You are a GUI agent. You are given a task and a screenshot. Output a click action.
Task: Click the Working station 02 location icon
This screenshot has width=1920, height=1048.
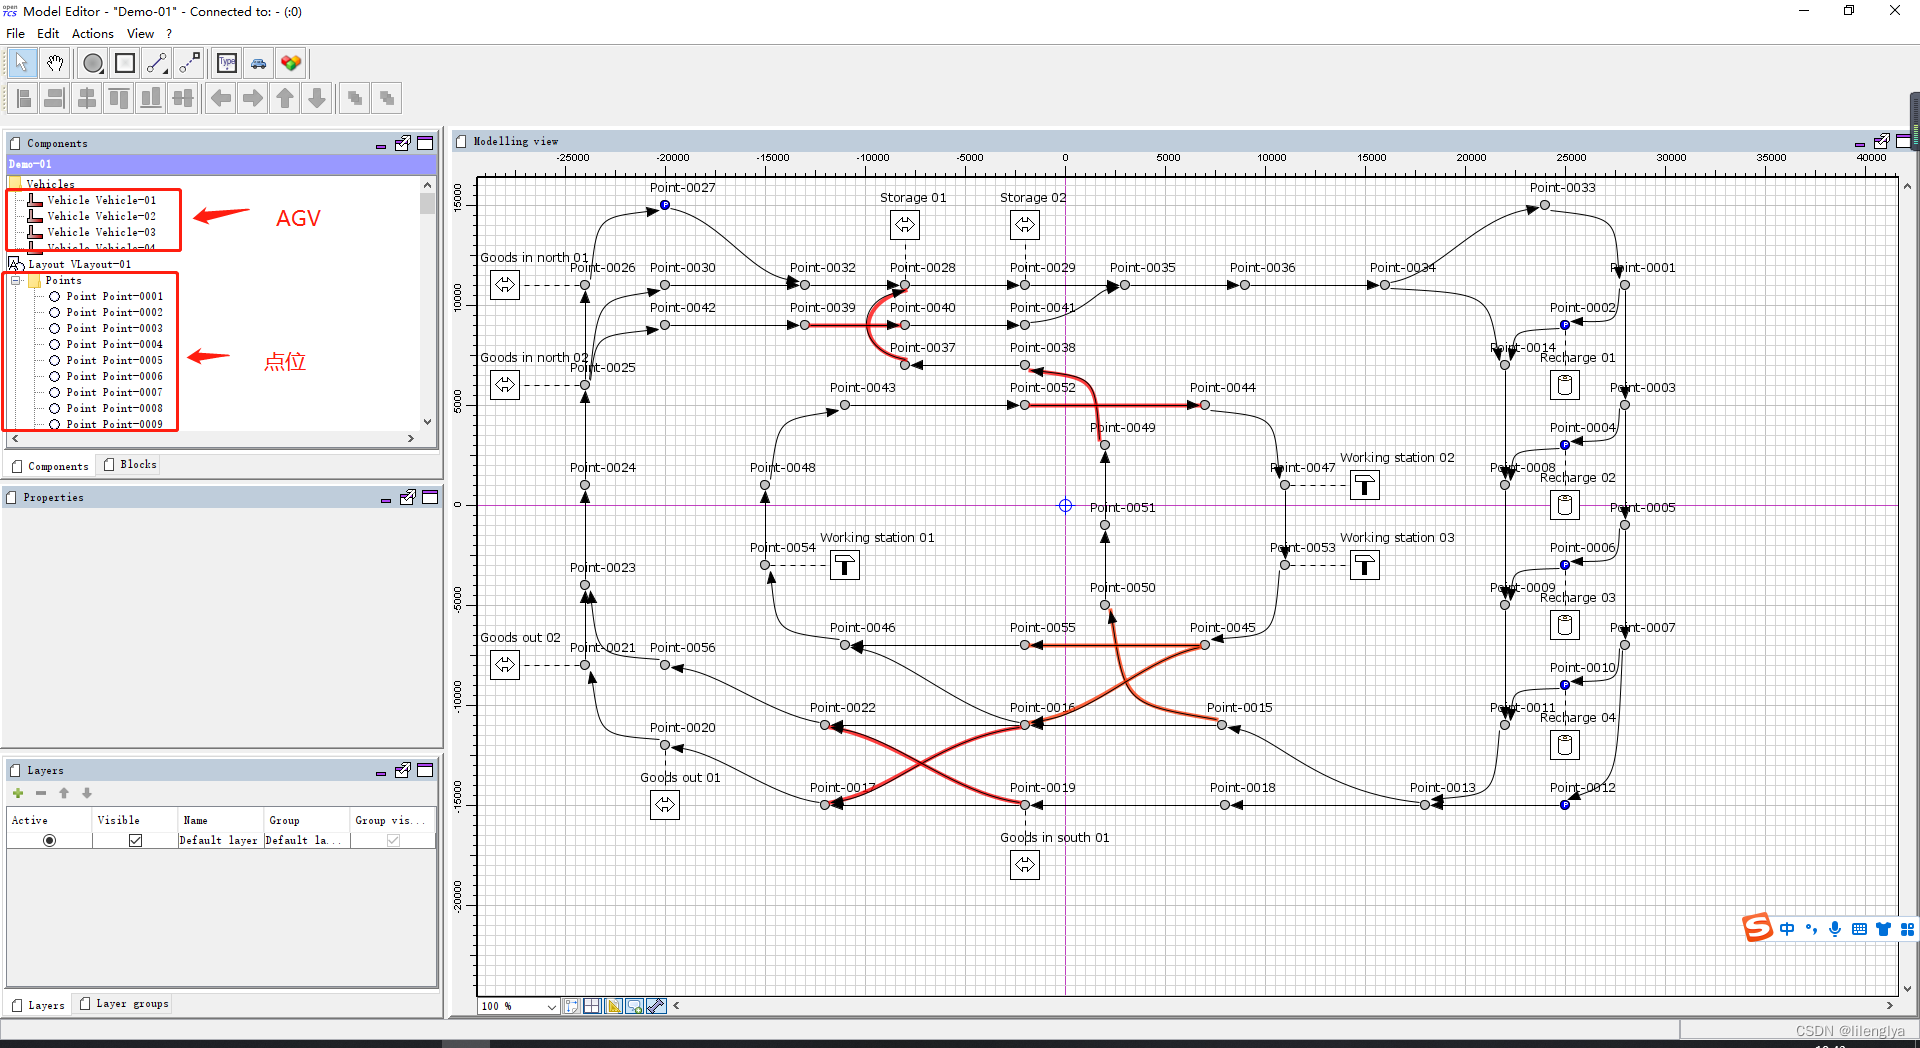click(1365, 485)
